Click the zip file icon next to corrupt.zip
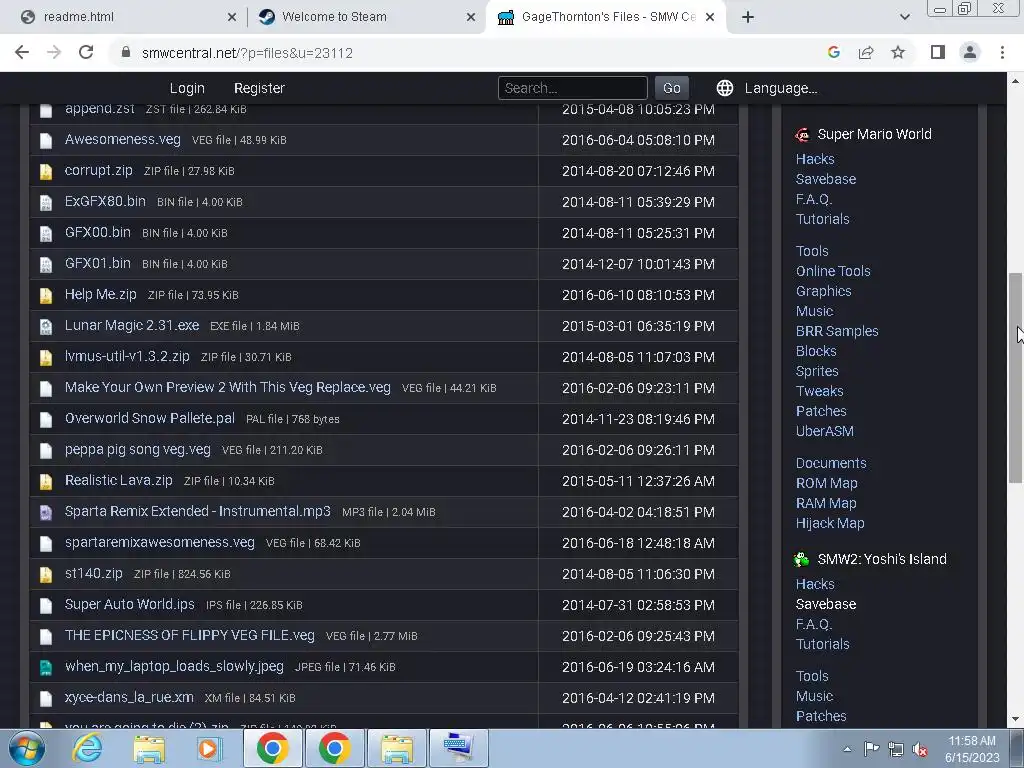 (x=46, y=172)
